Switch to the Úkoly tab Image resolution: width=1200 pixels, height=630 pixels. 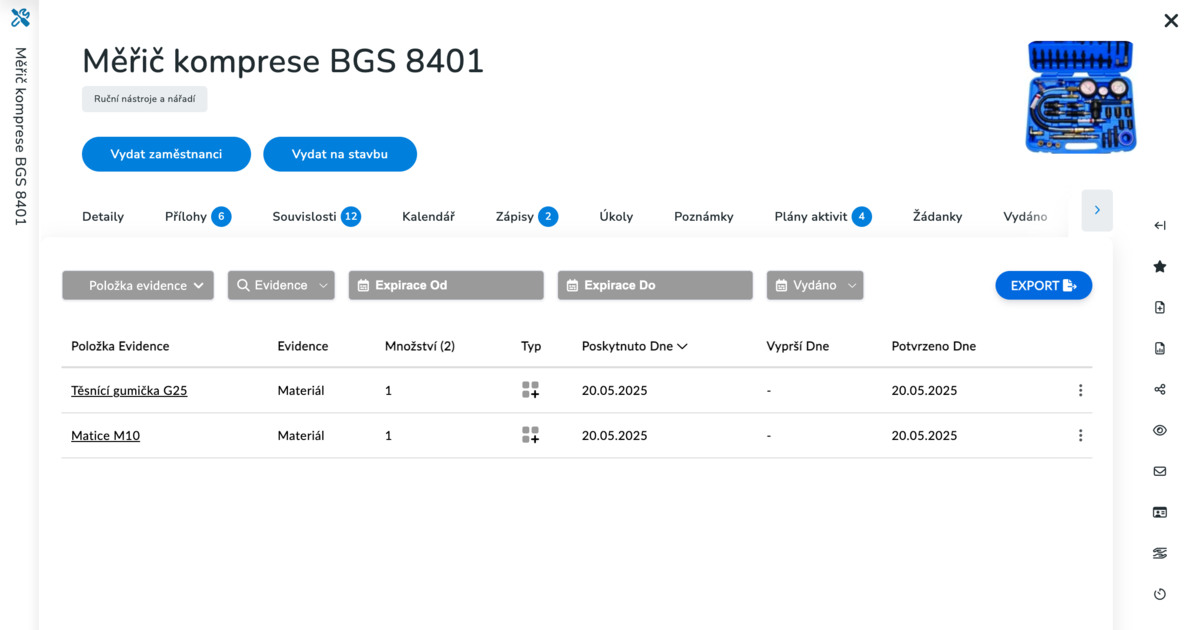click(x=616, y=216)
